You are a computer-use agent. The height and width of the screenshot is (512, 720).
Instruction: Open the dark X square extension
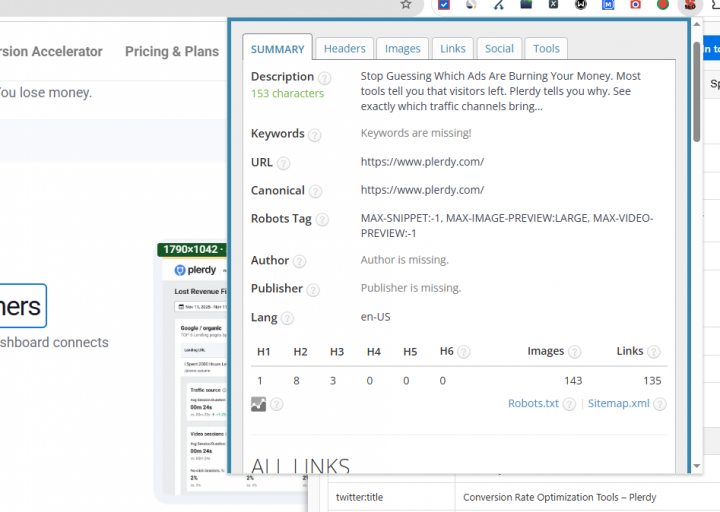coord(553,5)
